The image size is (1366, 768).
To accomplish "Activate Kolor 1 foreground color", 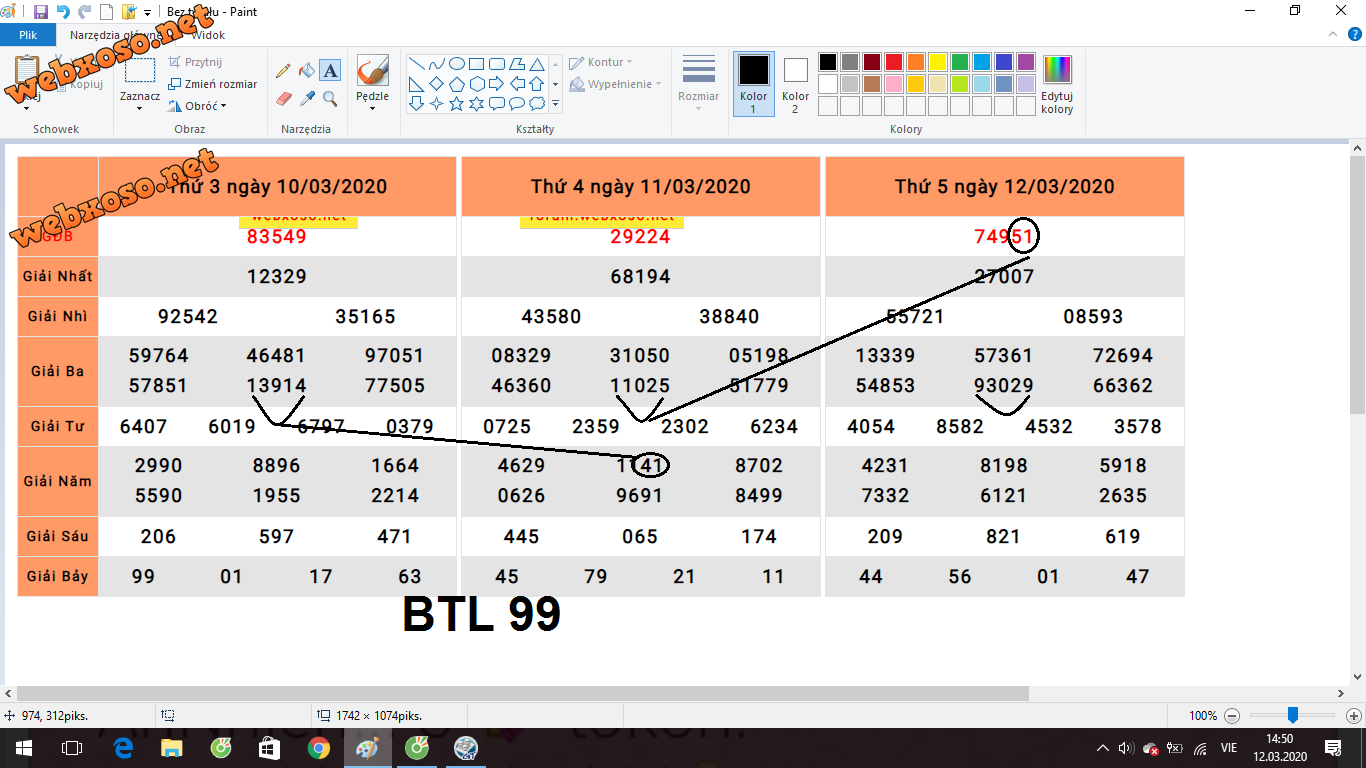I will point(753,84).
